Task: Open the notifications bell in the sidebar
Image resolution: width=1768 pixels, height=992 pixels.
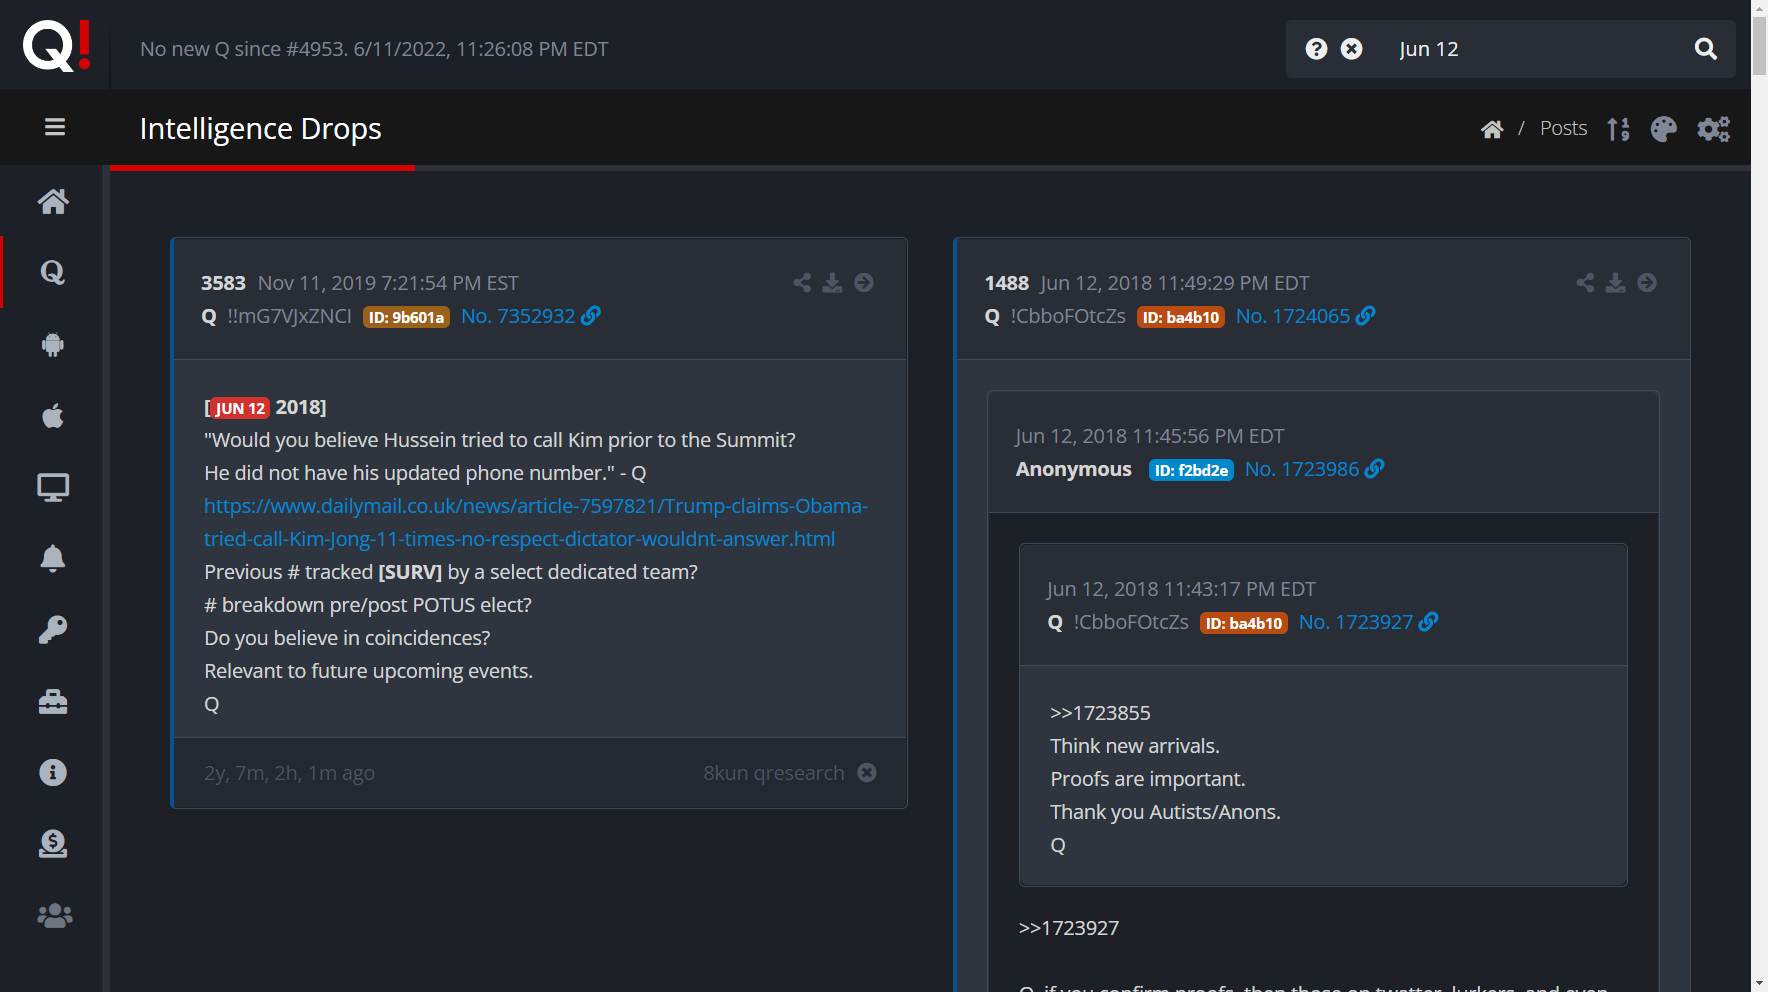Action: pos(53,558)
